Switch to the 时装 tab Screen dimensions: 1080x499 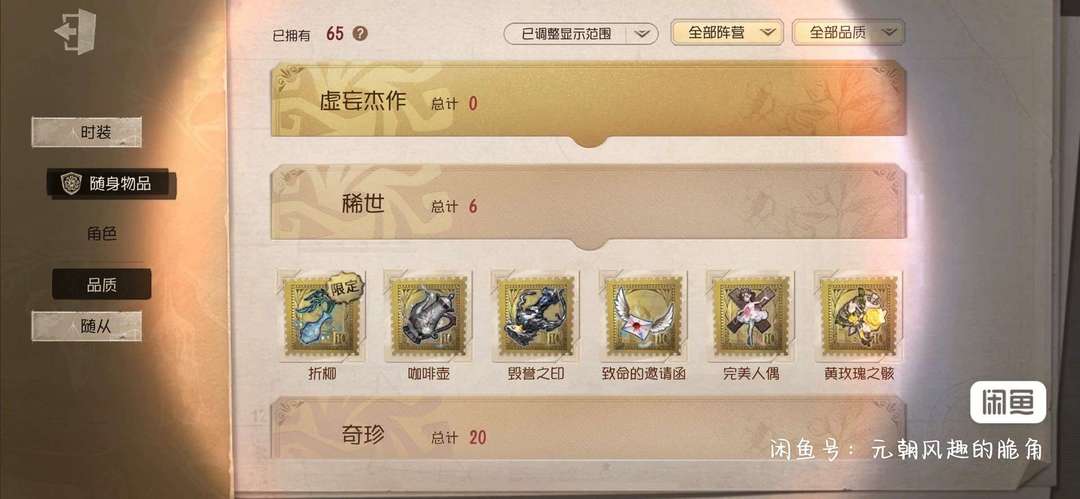coord(87,132)
